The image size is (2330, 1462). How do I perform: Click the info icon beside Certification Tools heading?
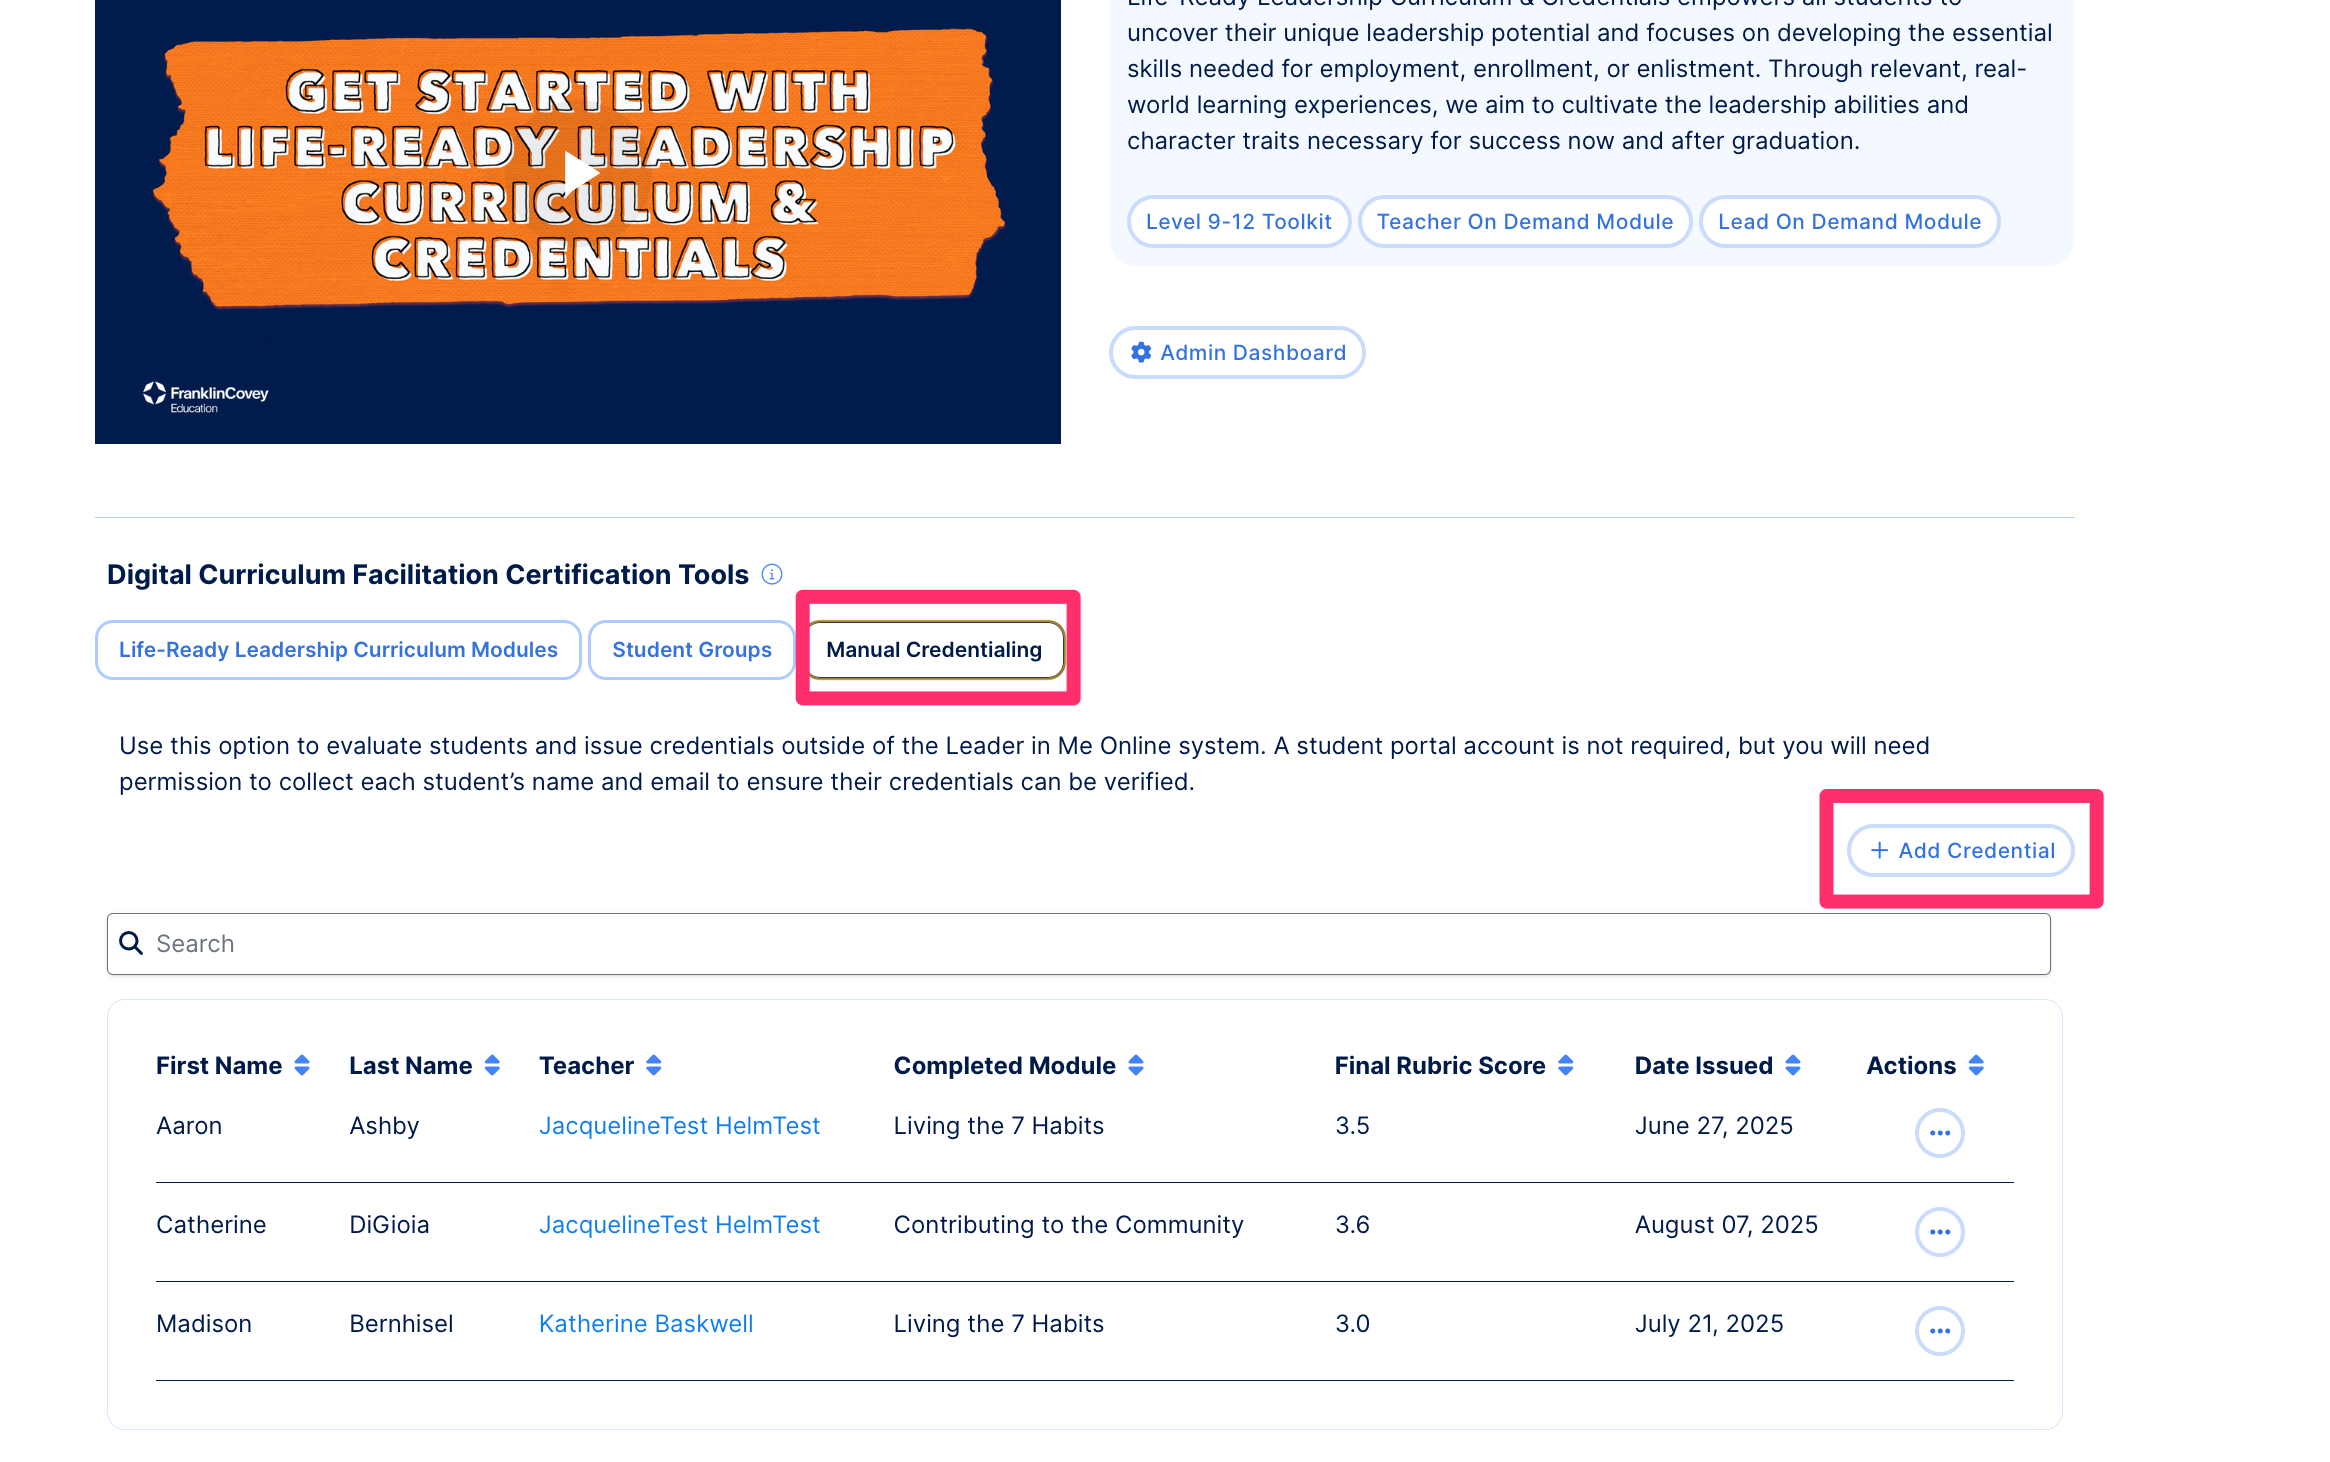click(771, 574)
